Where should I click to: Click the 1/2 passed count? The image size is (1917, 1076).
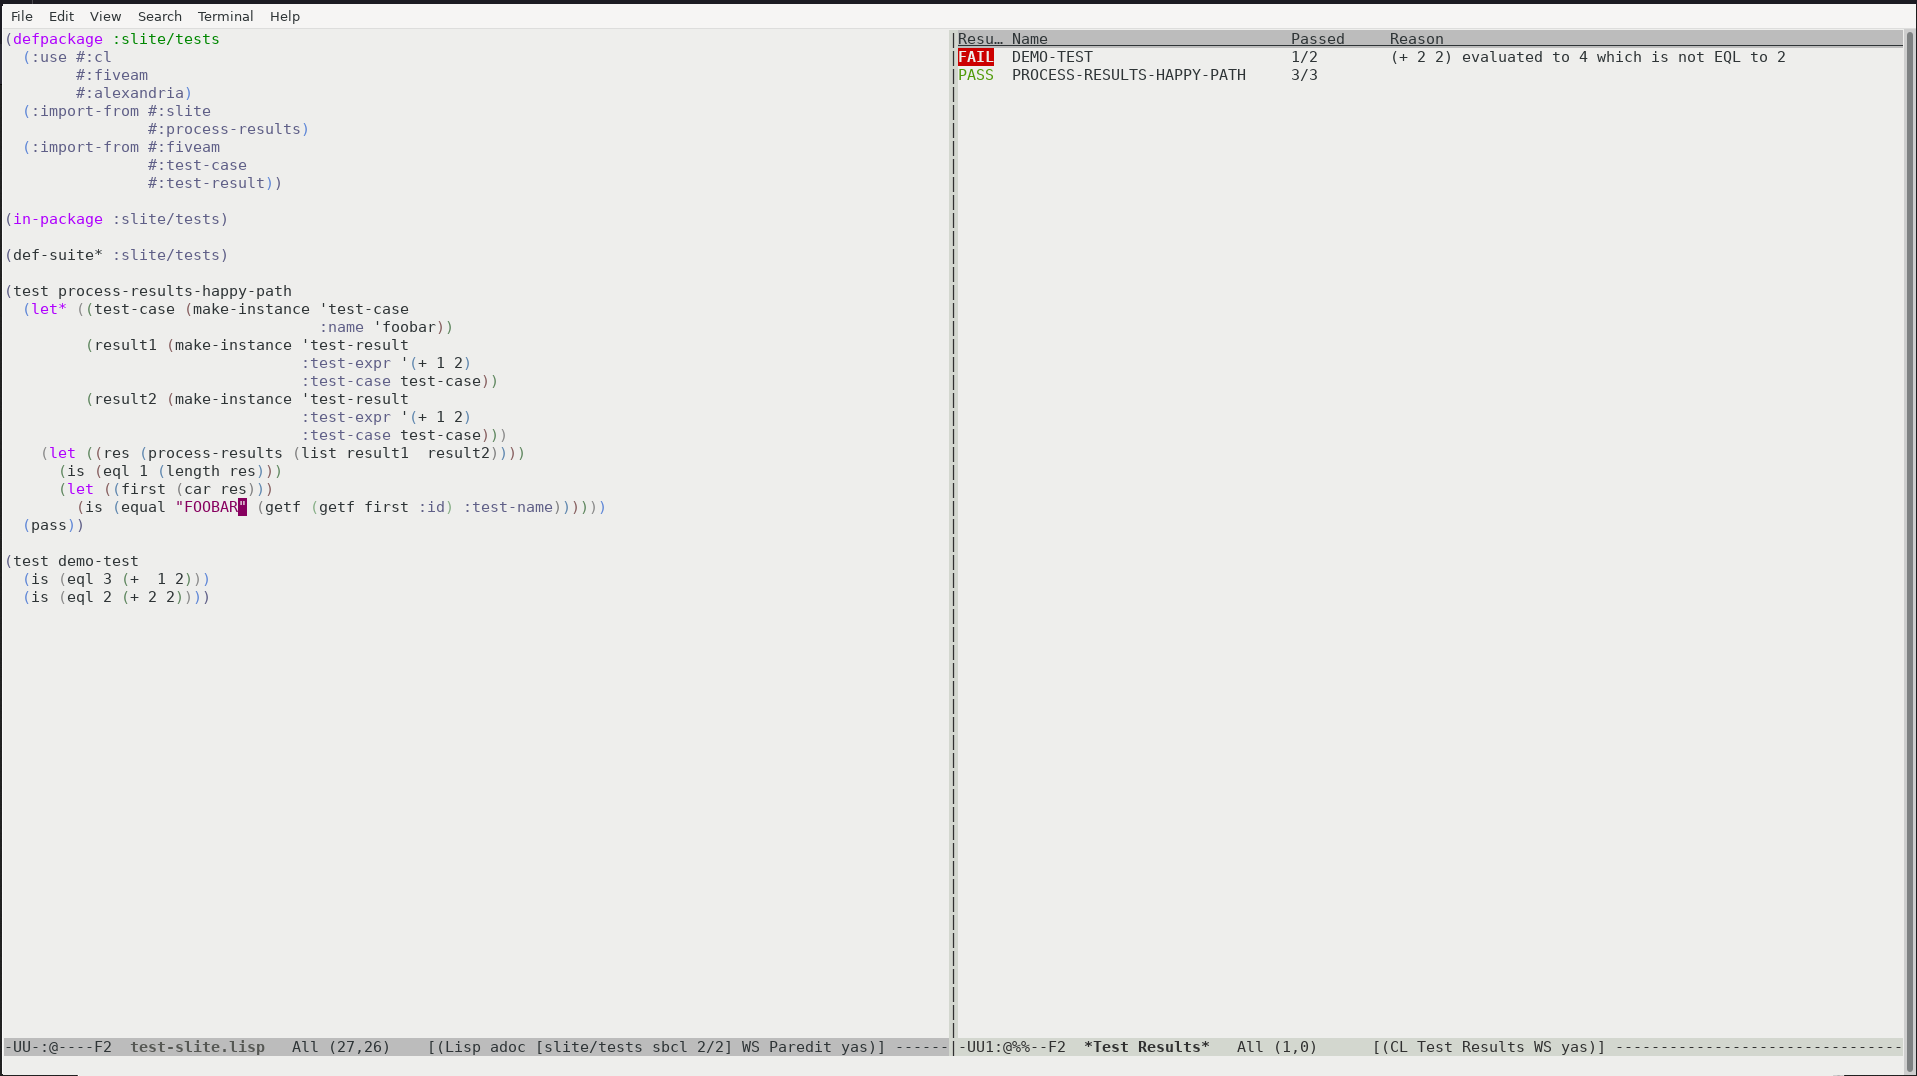pyautogui.click(x=1304, y=57)
